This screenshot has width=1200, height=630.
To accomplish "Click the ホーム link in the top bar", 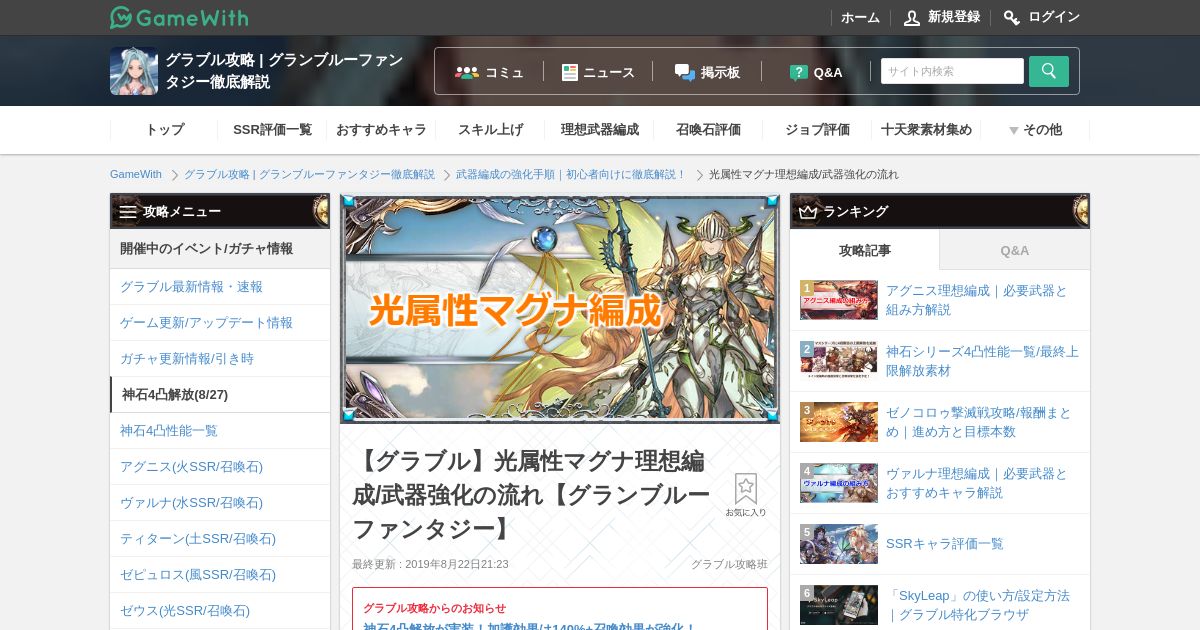I will click(x=860, y=17).
